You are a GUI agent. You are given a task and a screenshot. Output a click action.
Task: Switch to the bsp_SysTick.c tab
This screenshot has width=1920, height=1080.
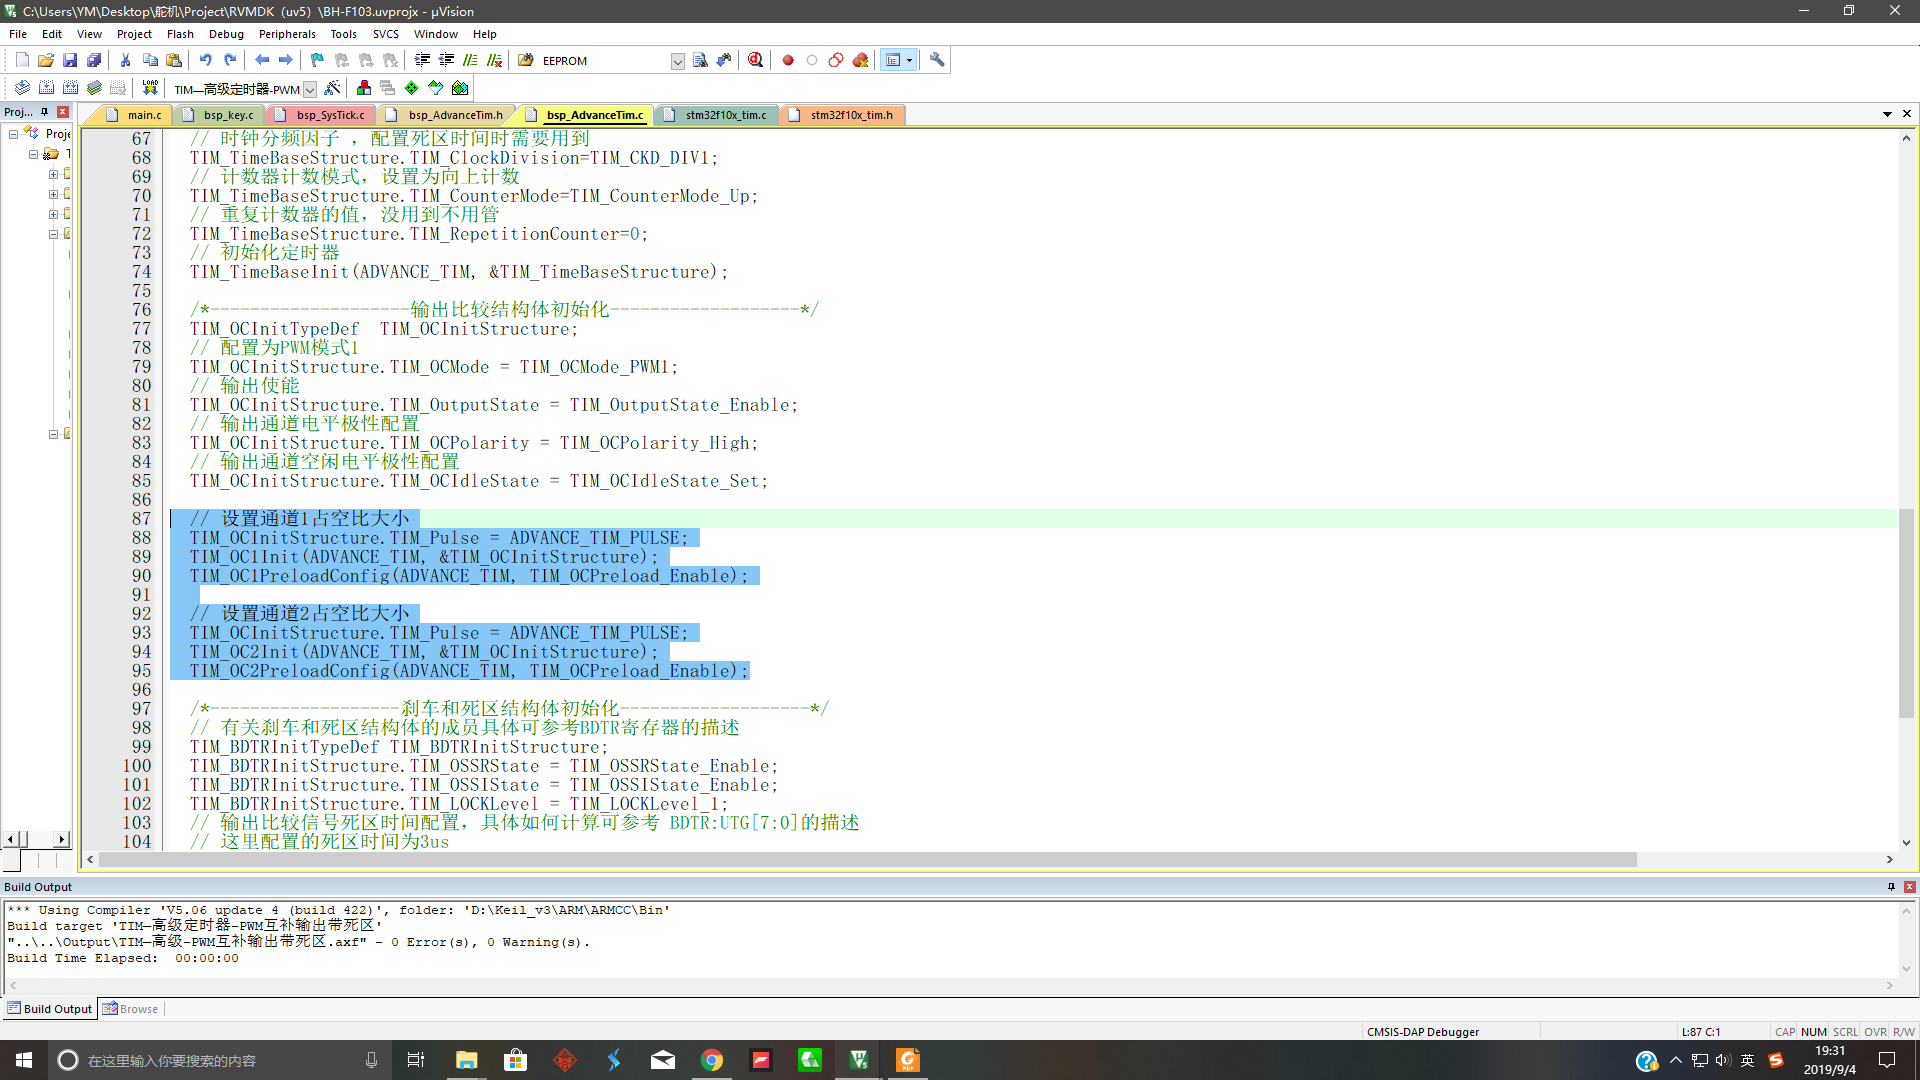(329, 115)
